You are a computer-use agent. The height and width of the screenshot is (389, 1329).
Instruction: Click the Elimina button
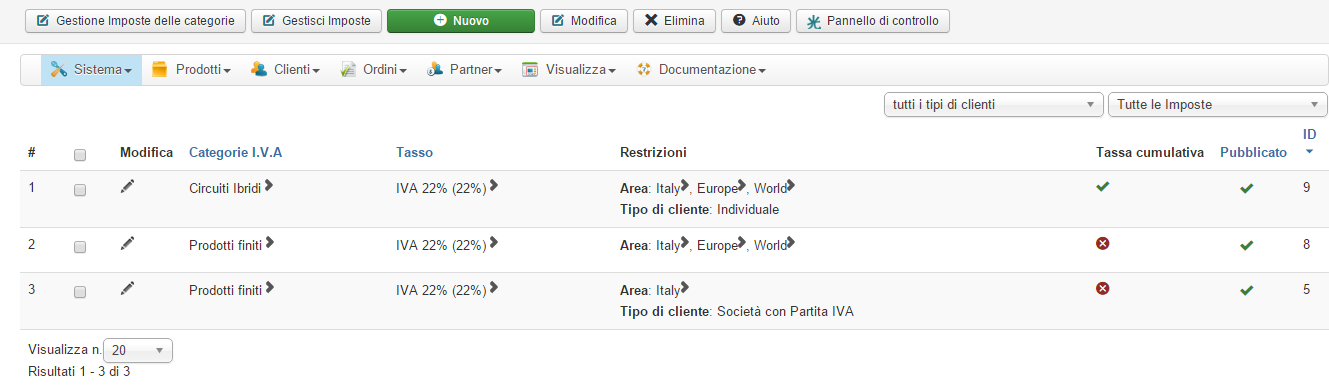pyautogui.click(x=674, y=20)
